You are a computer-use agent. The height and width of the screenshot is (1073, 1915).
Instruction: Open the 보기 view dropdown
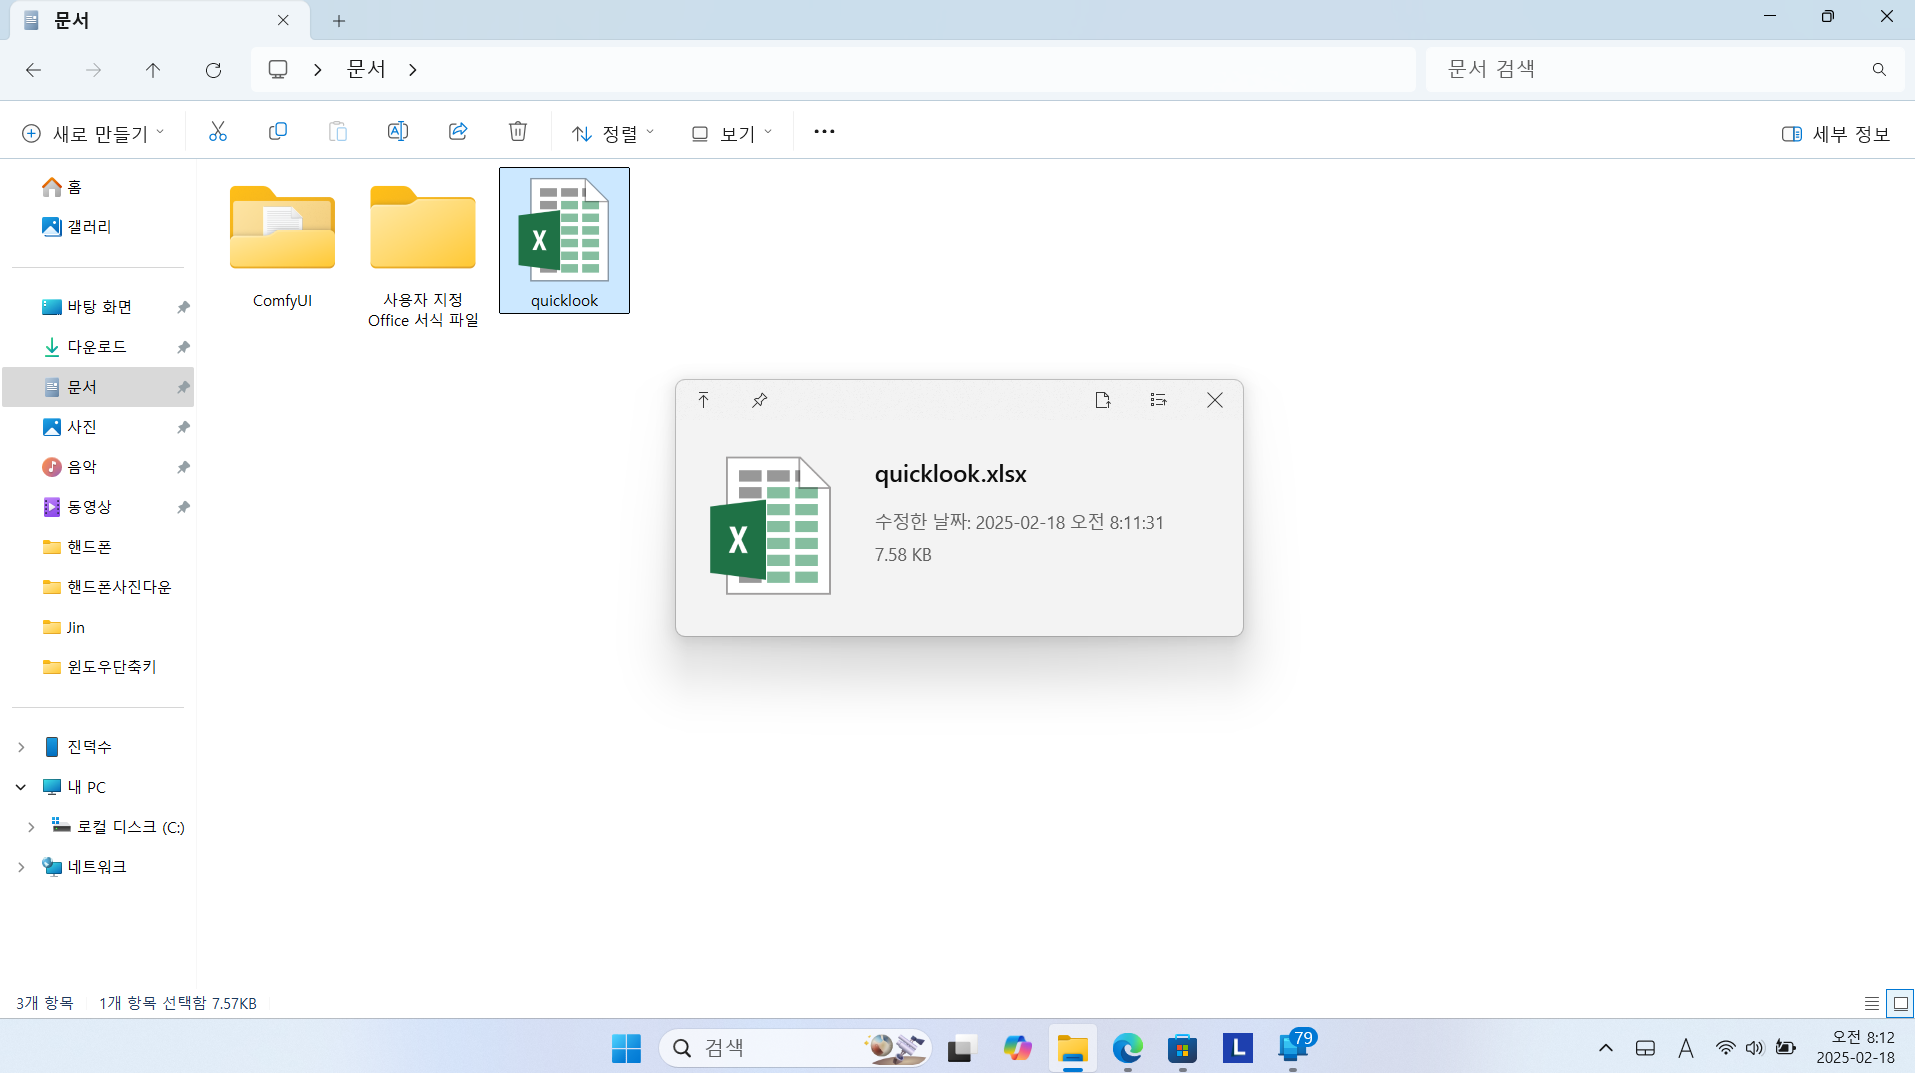(732, 133)
